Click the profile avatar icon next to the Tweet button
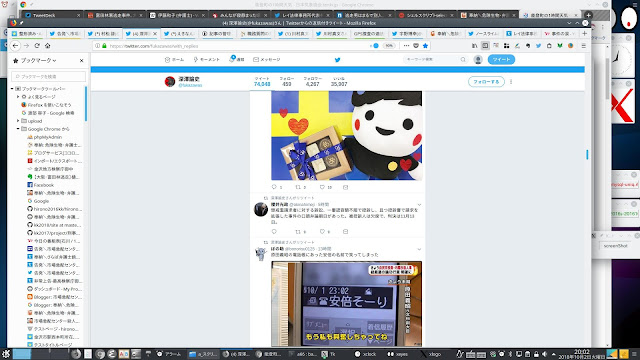The height and width of the screenshot is (360, 640). (x=478, y=60)
